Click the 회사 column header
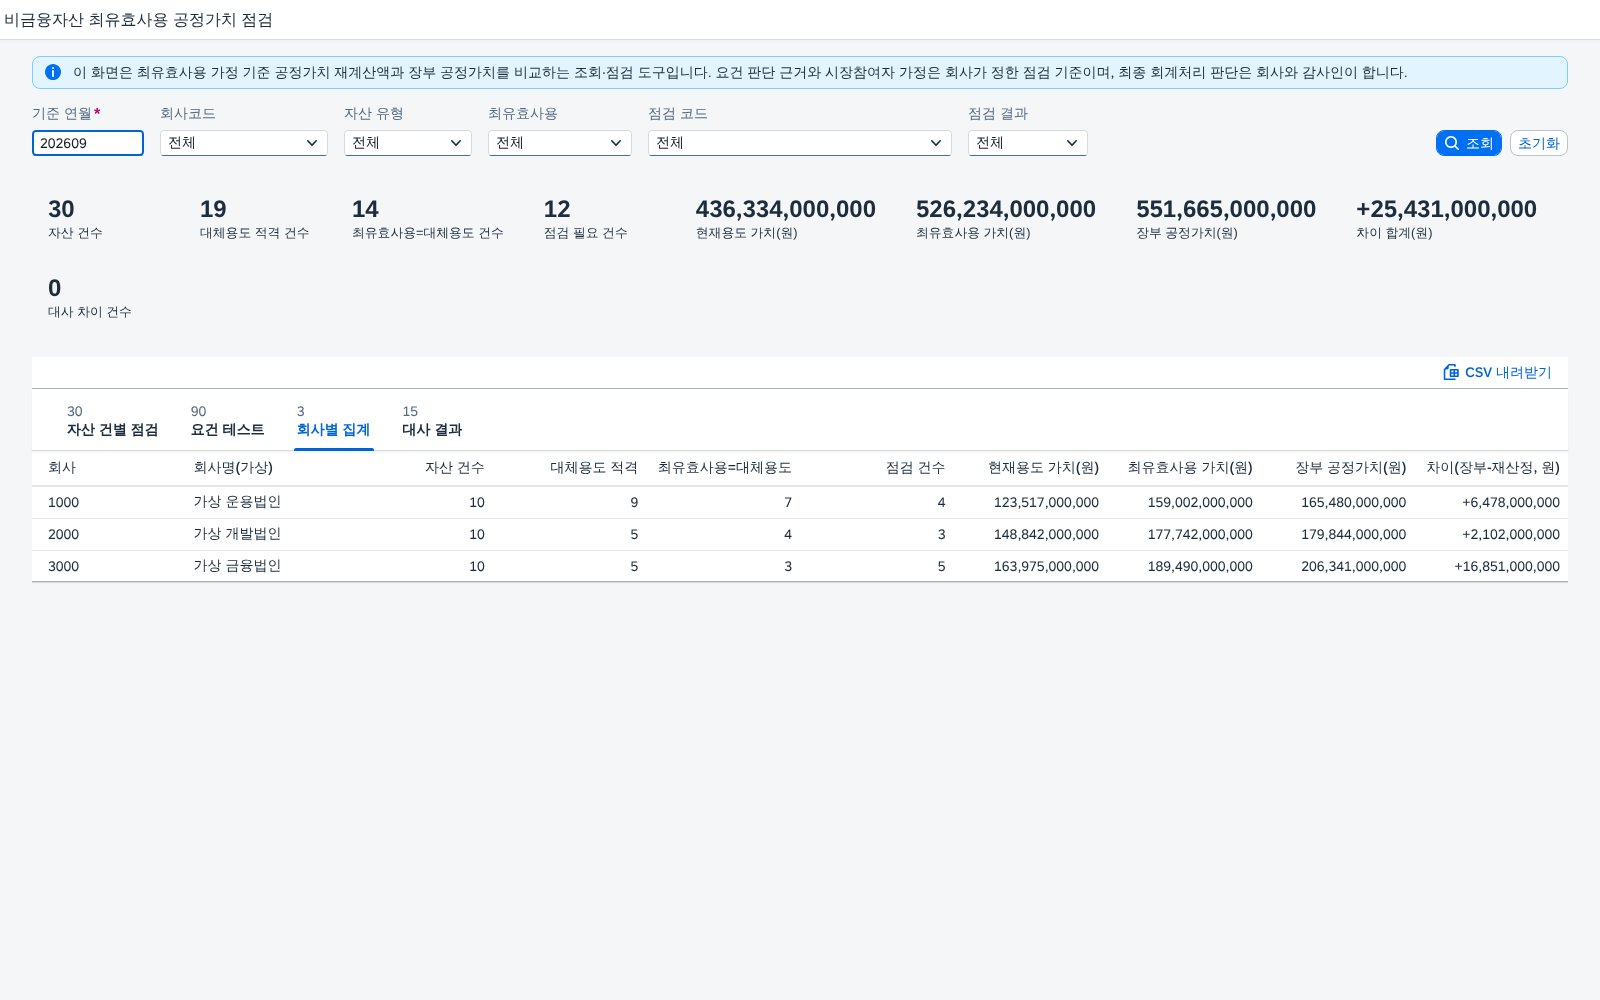This screenshot has width=1600, height=1000. 62,468
